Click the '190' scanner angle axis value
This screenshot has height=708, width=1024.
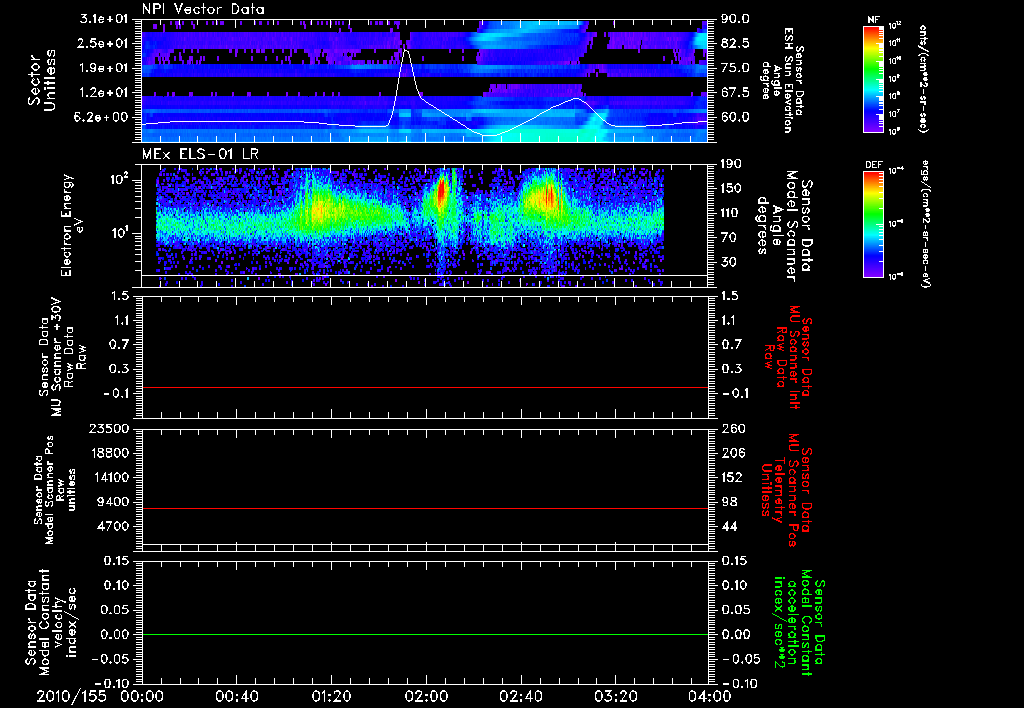732,164
